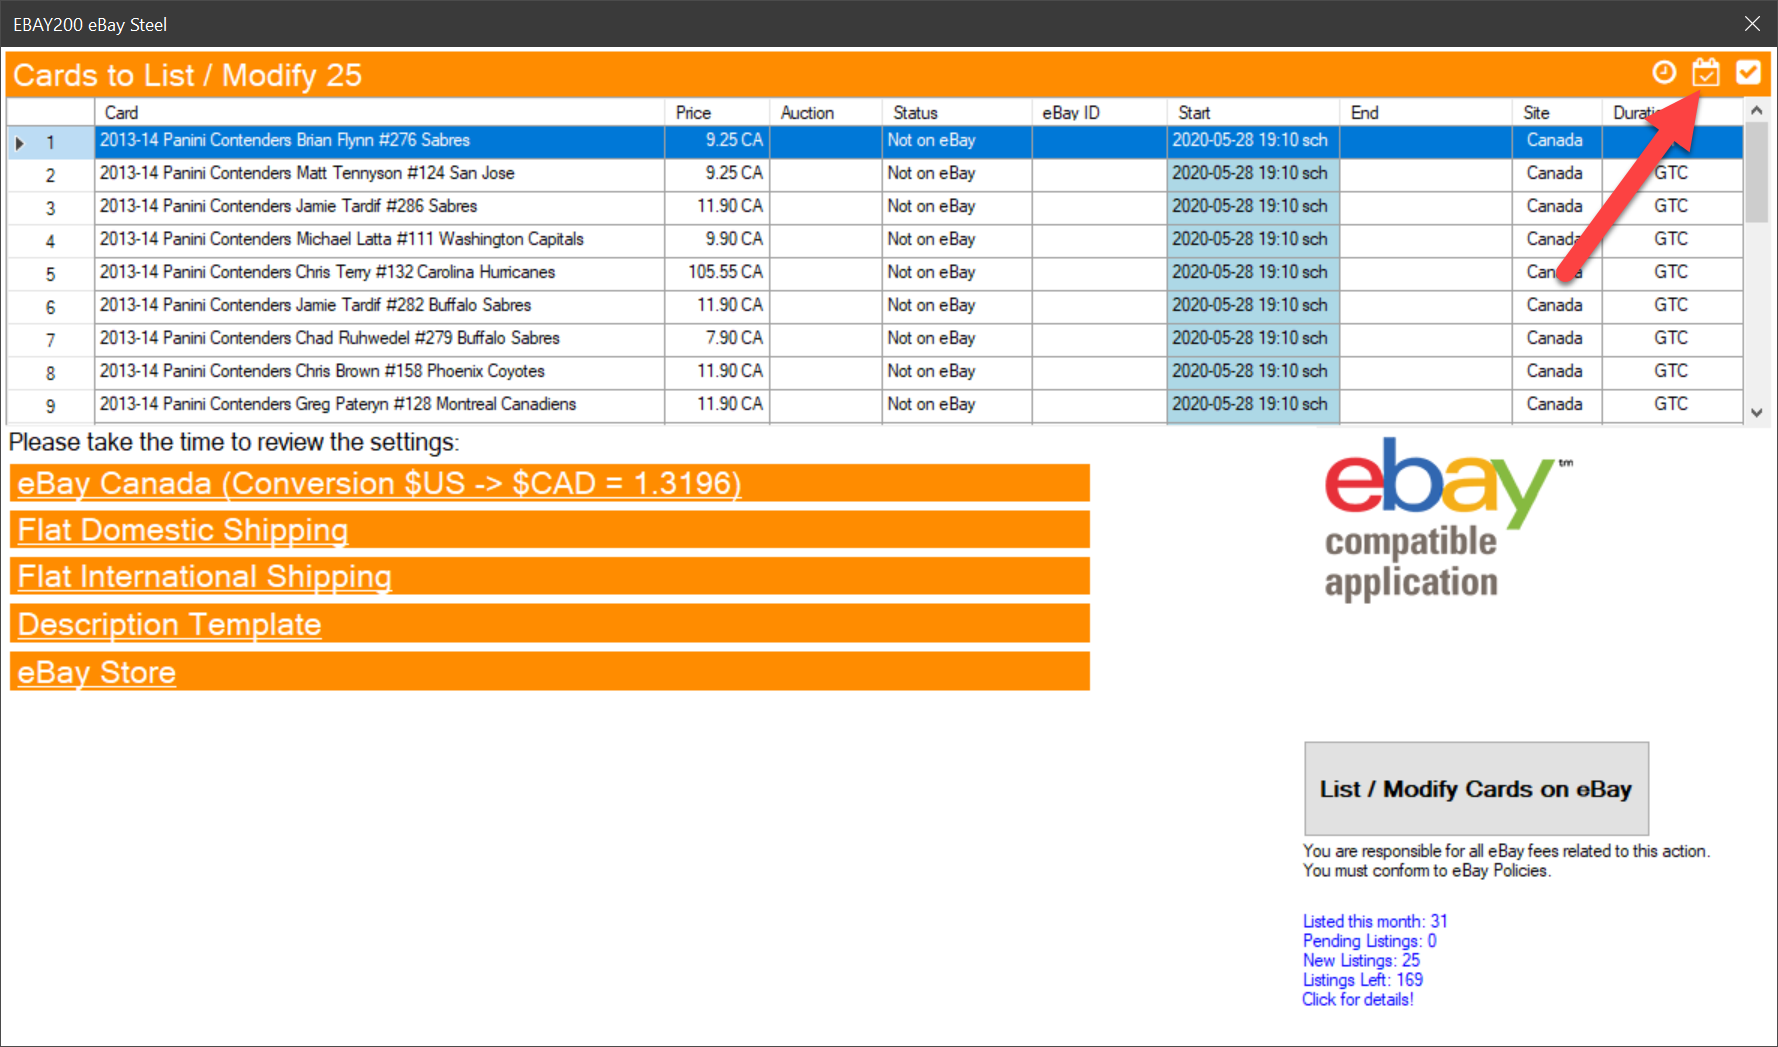Select Chad Ruhwedel #279 Buffalo Sabres card
This screenshot has height=1047, width=1778.
pyautogui.click(x=380, y=339)
